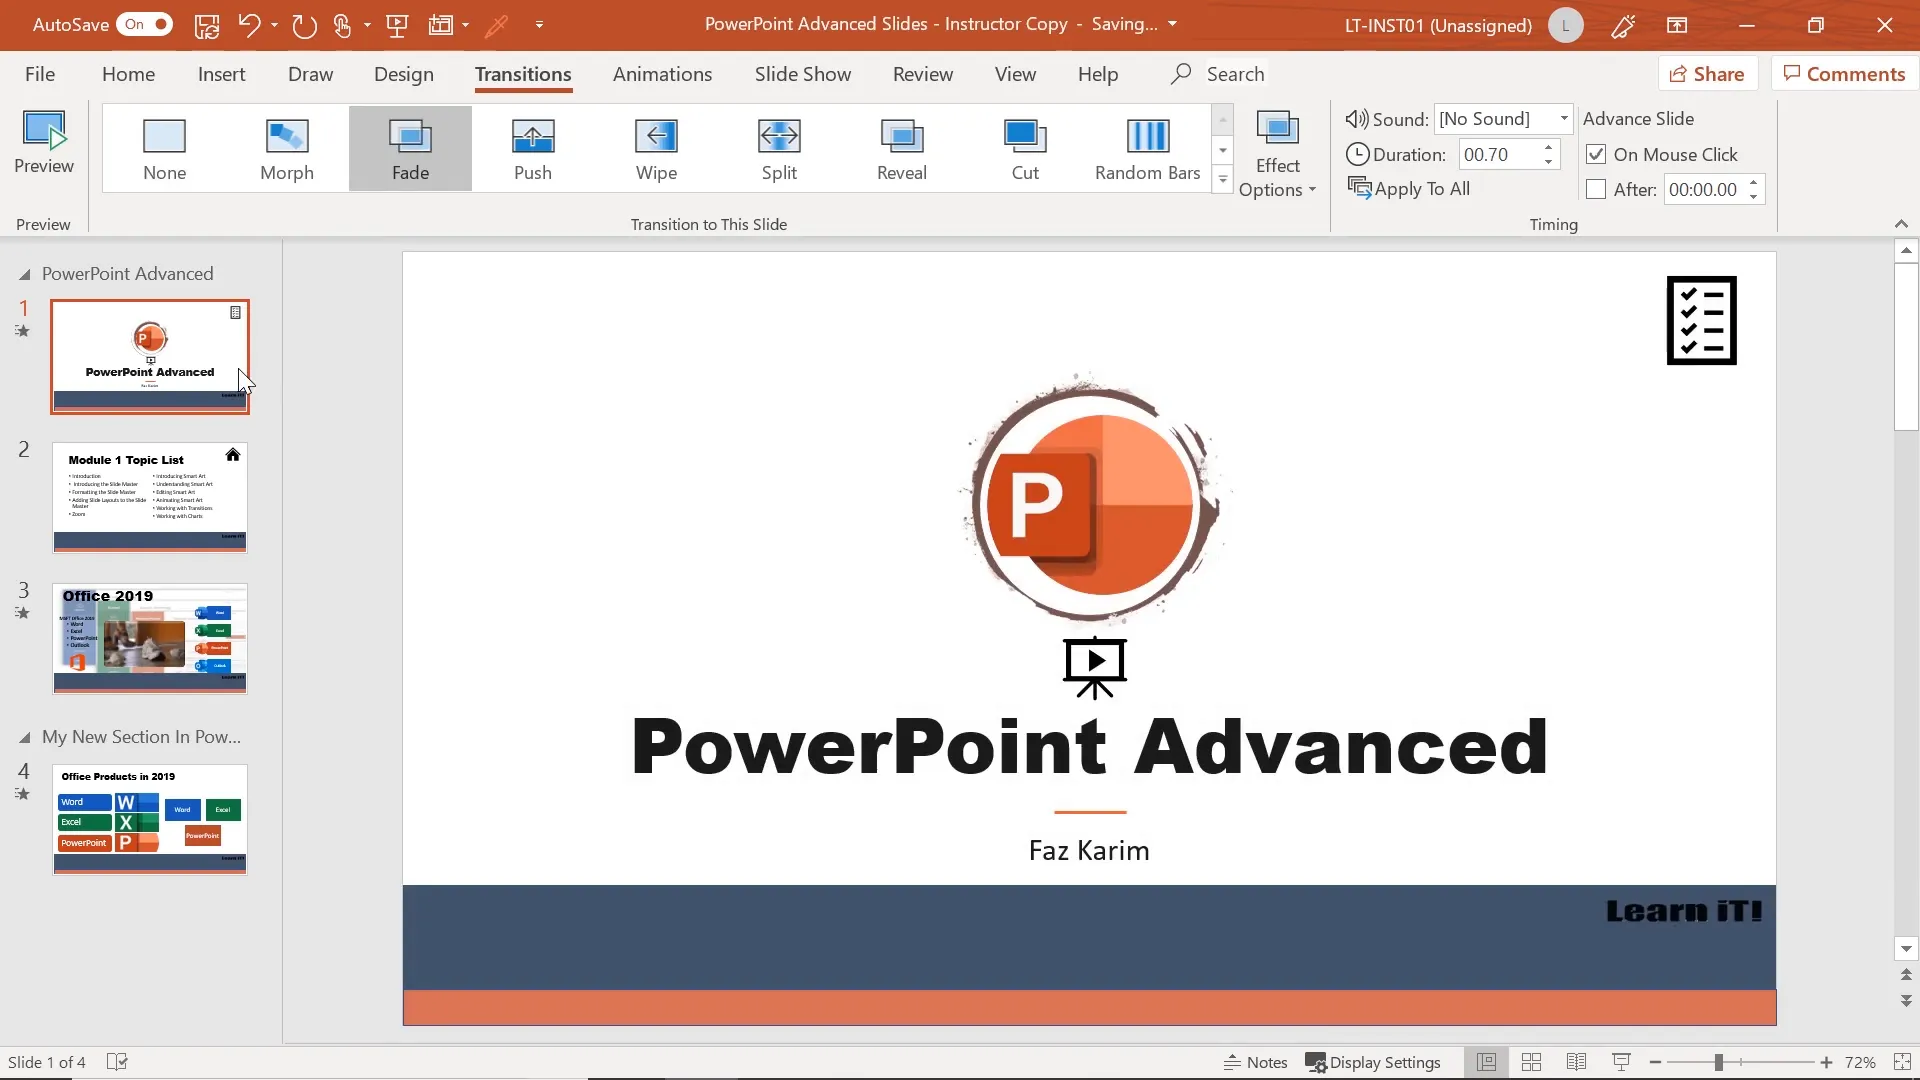Image resolution: width=1920 pixels, height=1080 pixels.
Task: Click the presentation play icon on slide
Action: [1095, 667]
